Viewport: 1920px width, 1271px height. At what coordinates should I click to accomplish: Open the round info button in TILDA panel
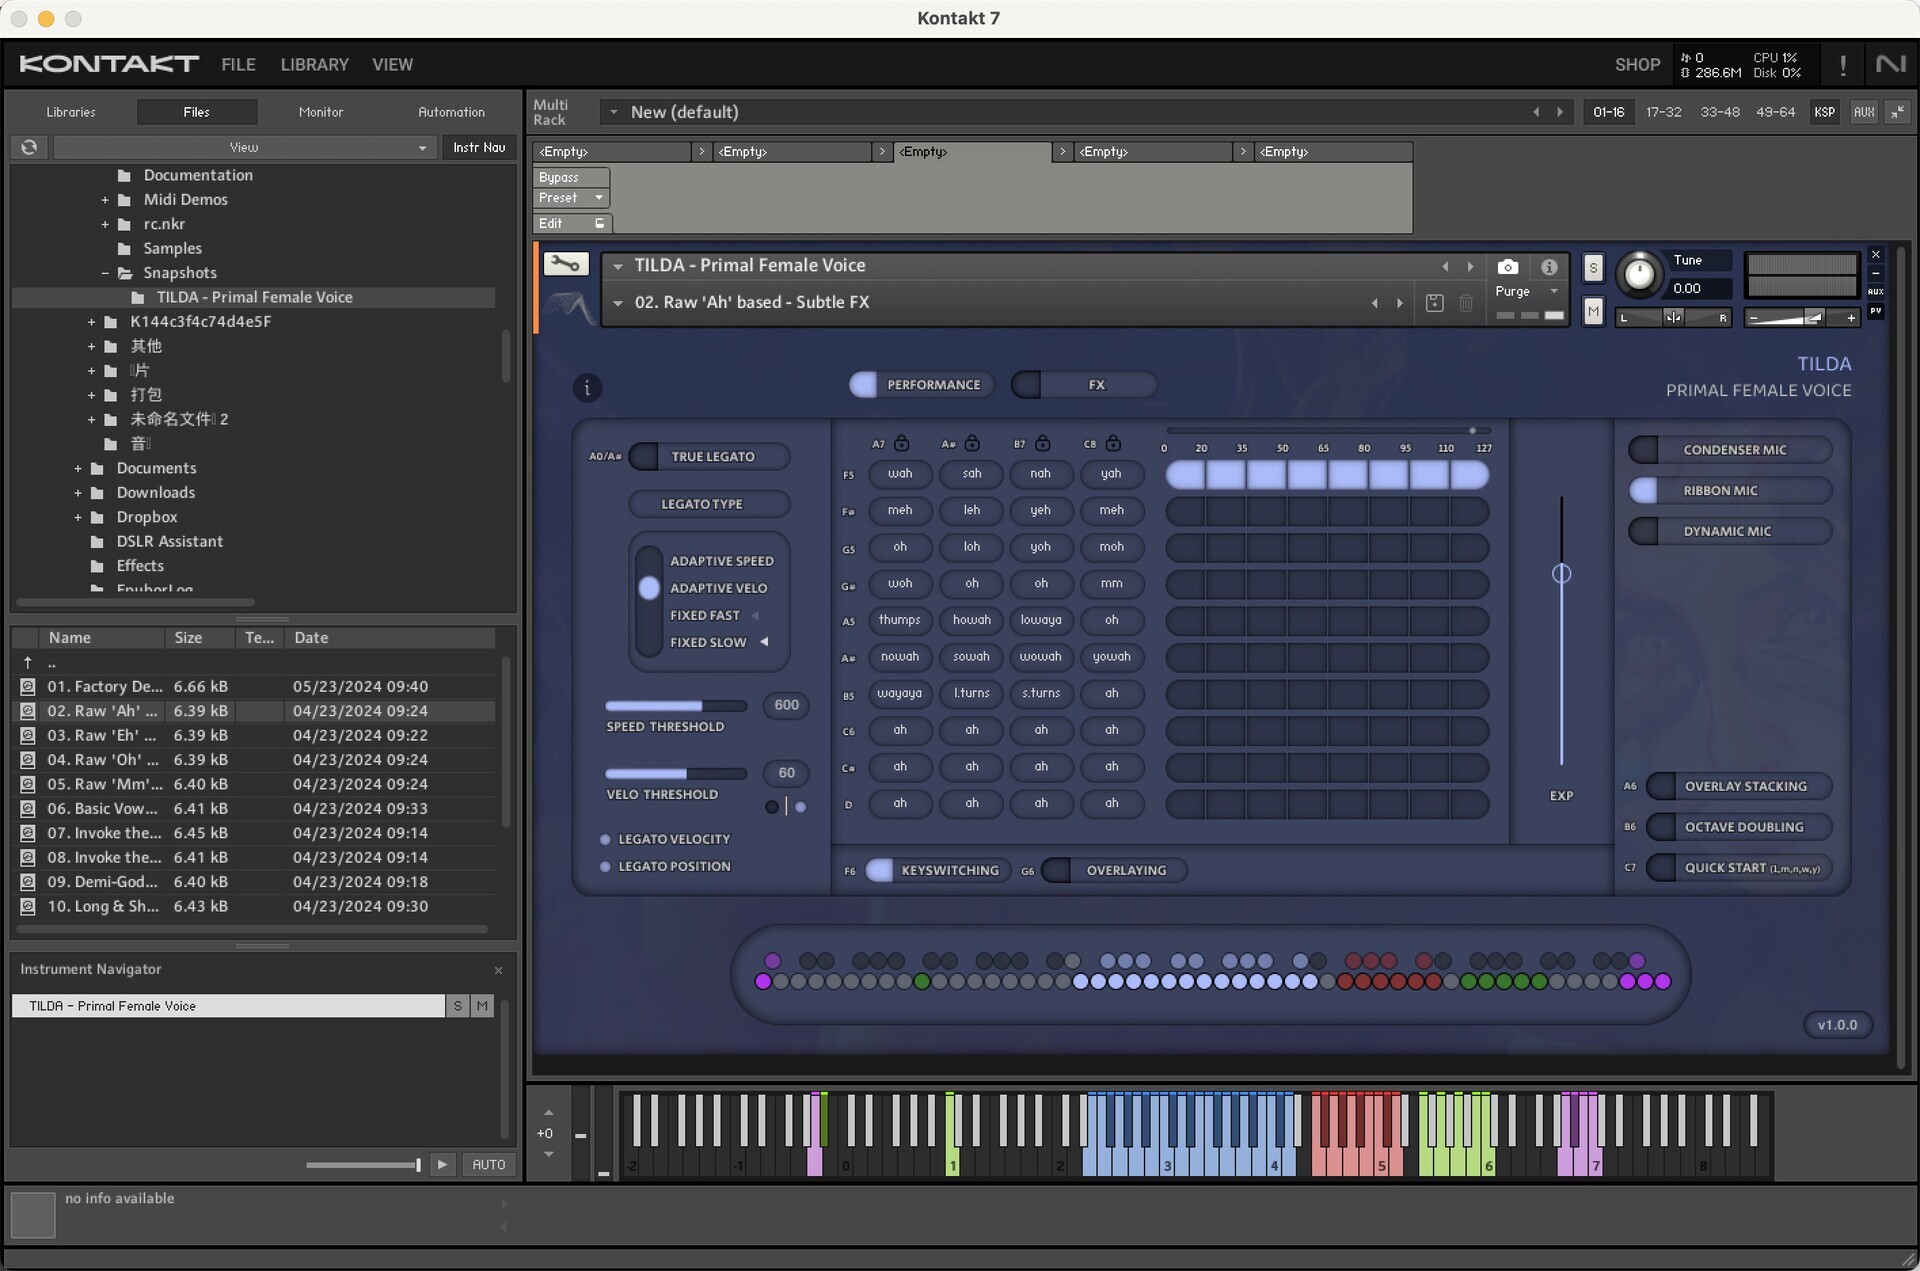coord(587,388)
